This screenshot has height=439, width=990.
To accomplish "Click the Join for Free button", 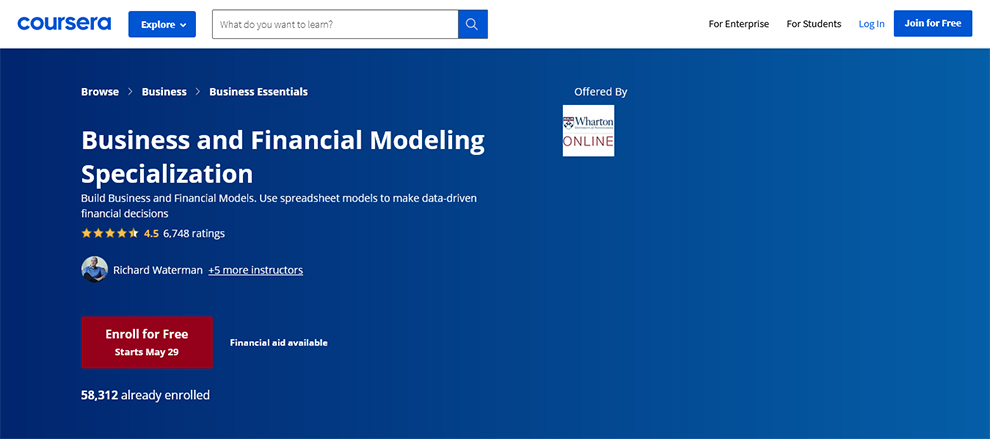I will pyautogui.click(x=933, y=23).
